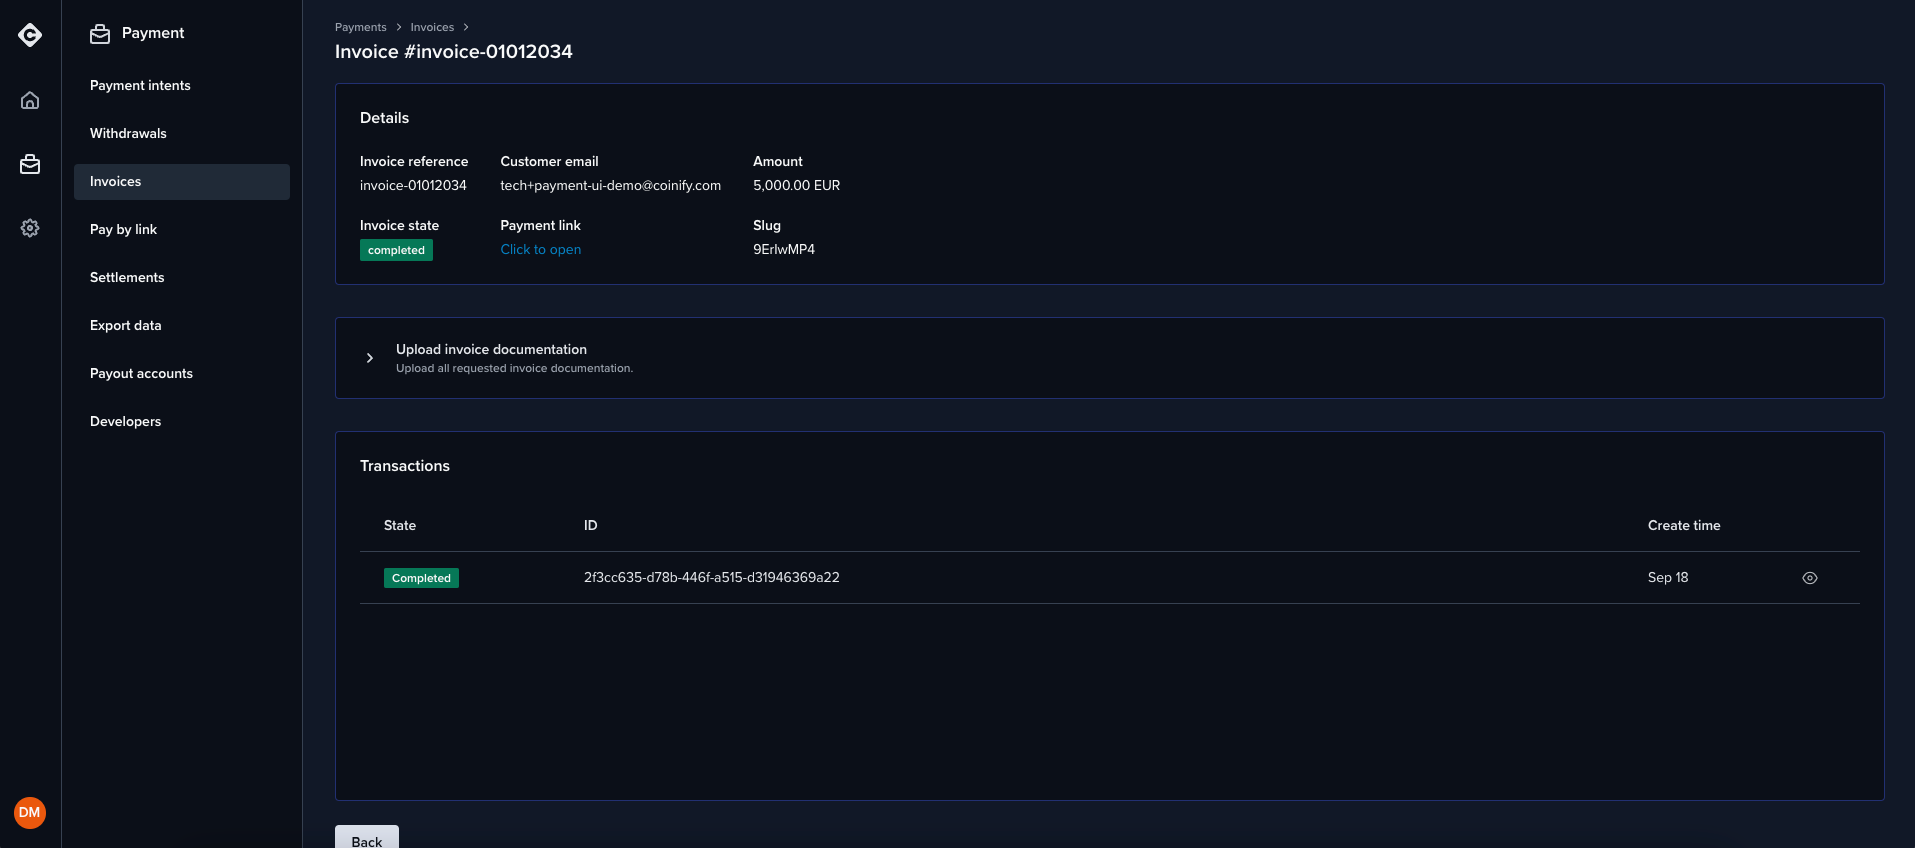Screen dimensions: 1915x848
Task: View transaction details via eye icon
Action: [x=1809, y=578]
